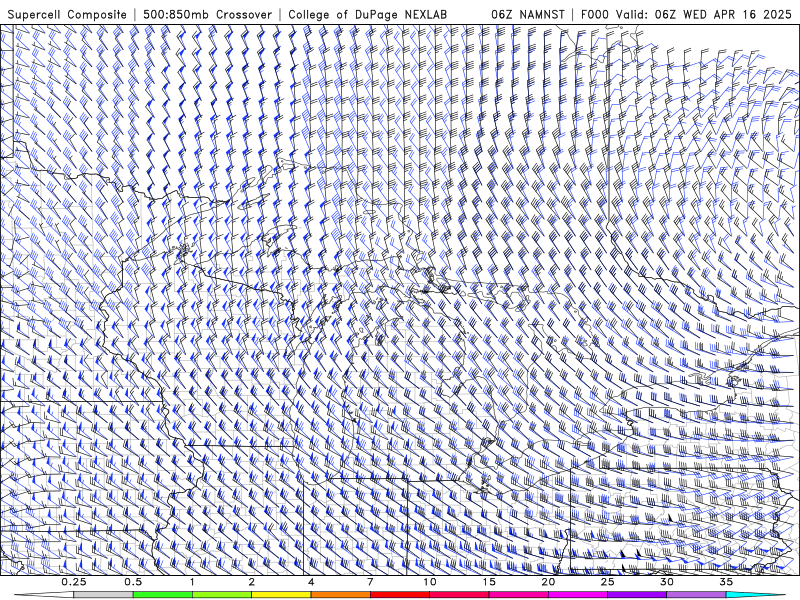
Task: Click the '15' colorbar label
Action: click(x=489, y=582)
